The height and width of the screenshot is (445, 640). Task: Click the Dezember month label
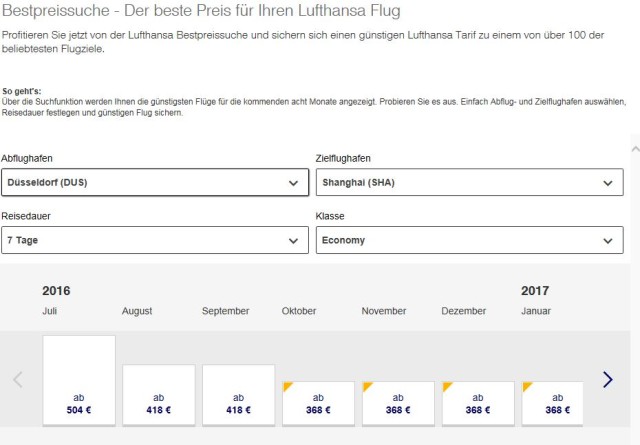(x=464, y=311)
